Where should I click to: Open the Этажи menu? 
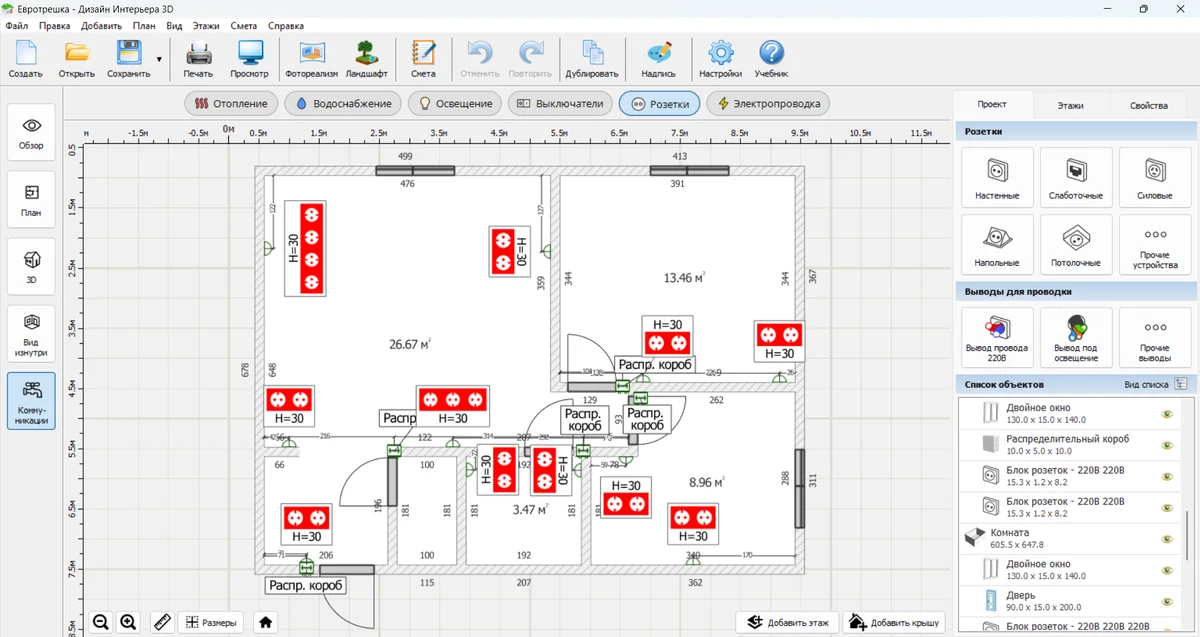206,25
